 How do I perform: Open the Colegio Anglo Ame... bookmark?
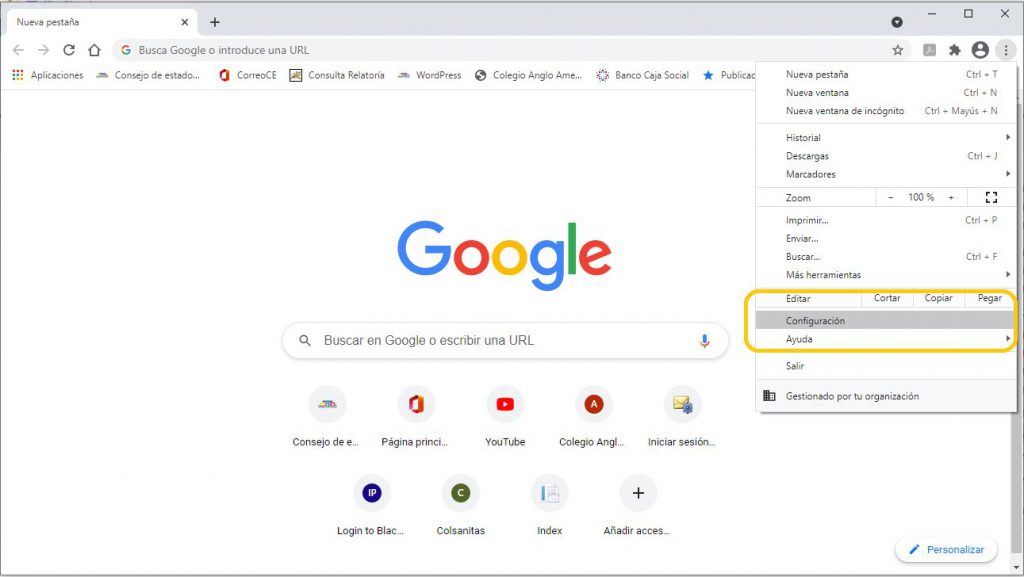tap(528, 76)
